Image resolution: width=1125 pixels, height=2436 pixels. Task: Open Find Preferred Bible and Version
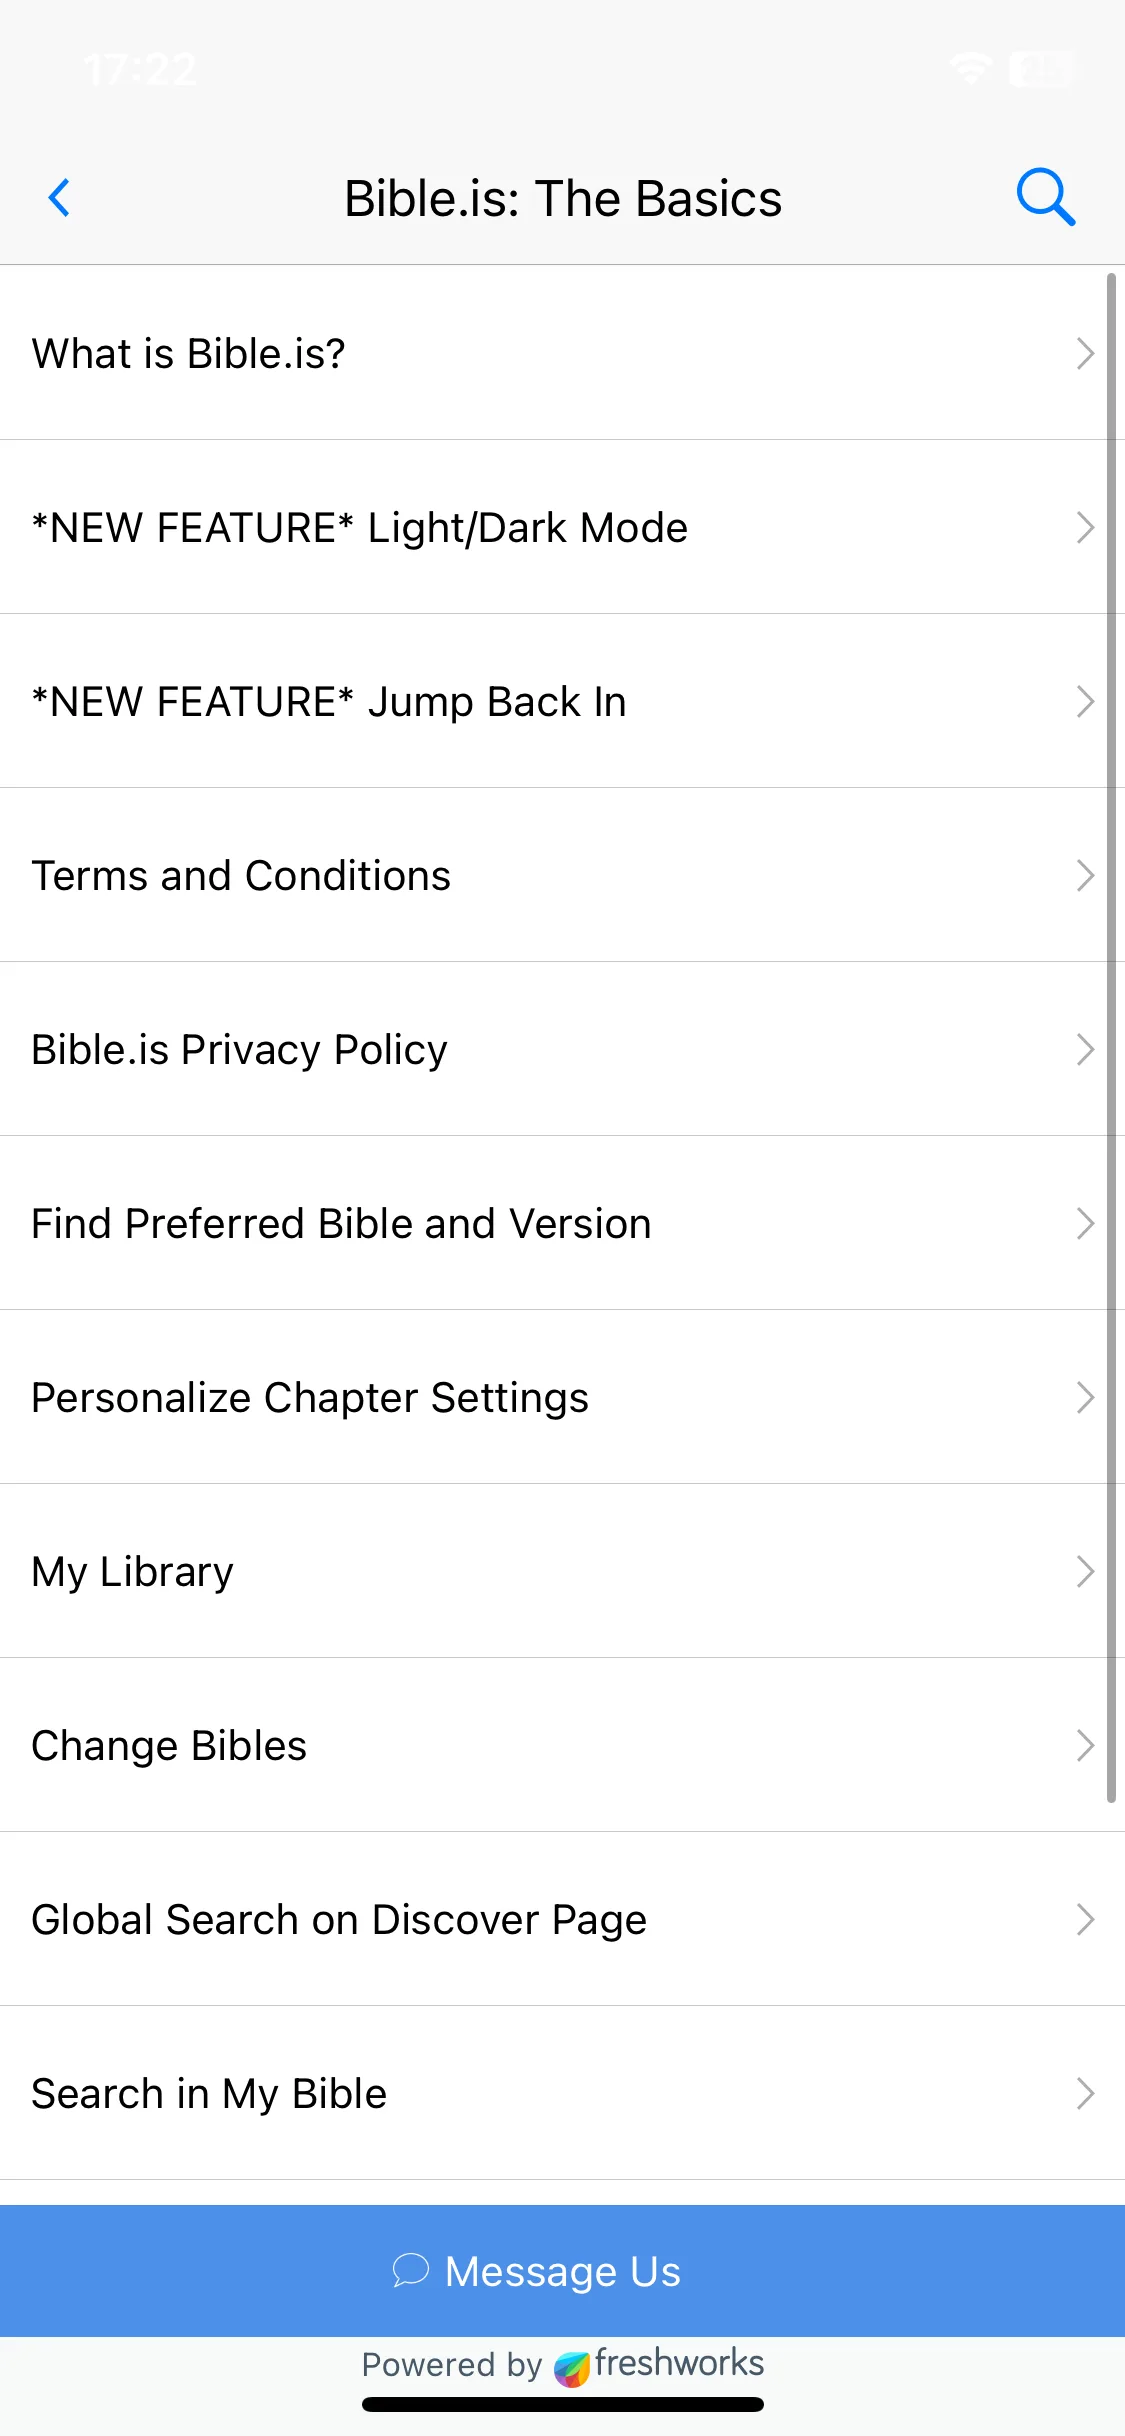pos(562,1223)
